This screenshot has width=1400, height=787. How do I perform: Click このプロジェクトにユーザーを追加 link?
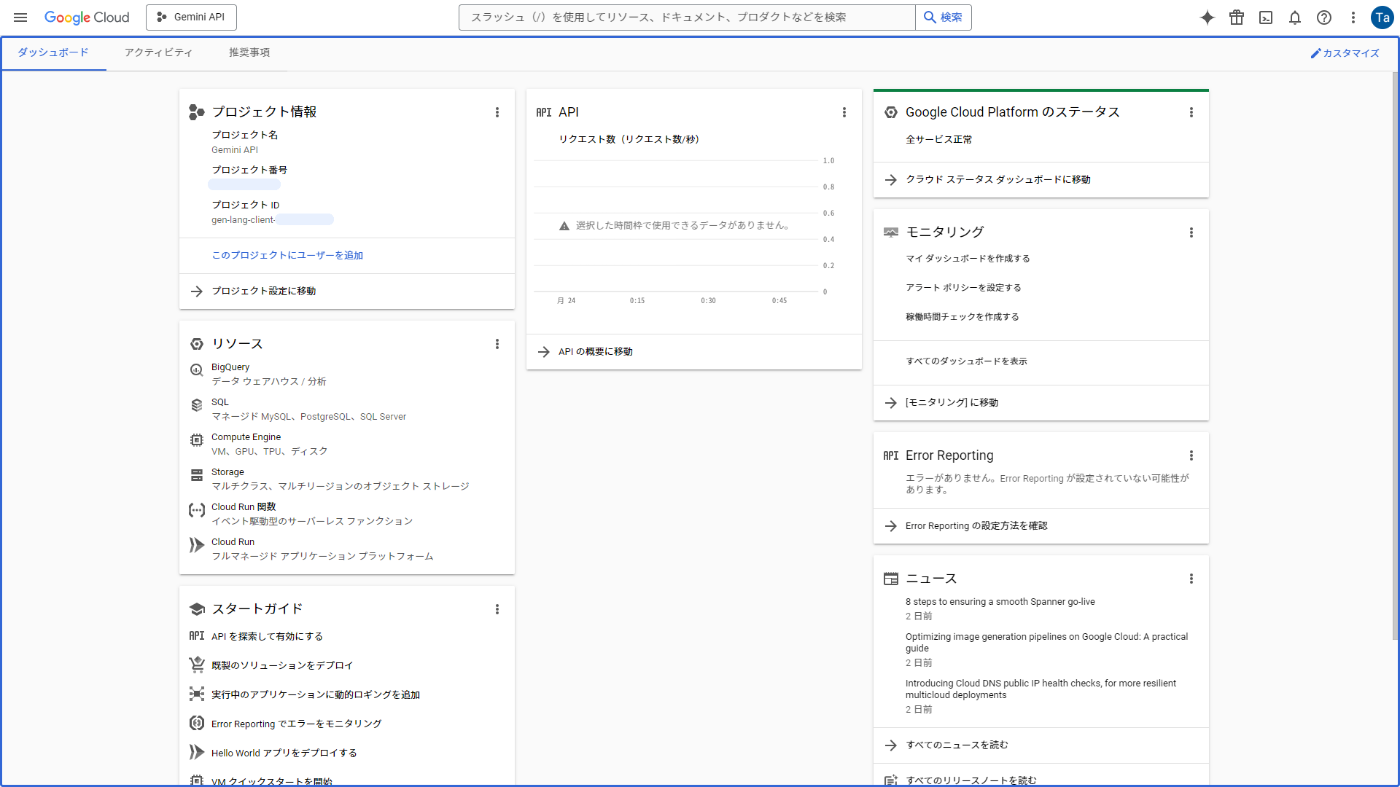pos(287,256)
